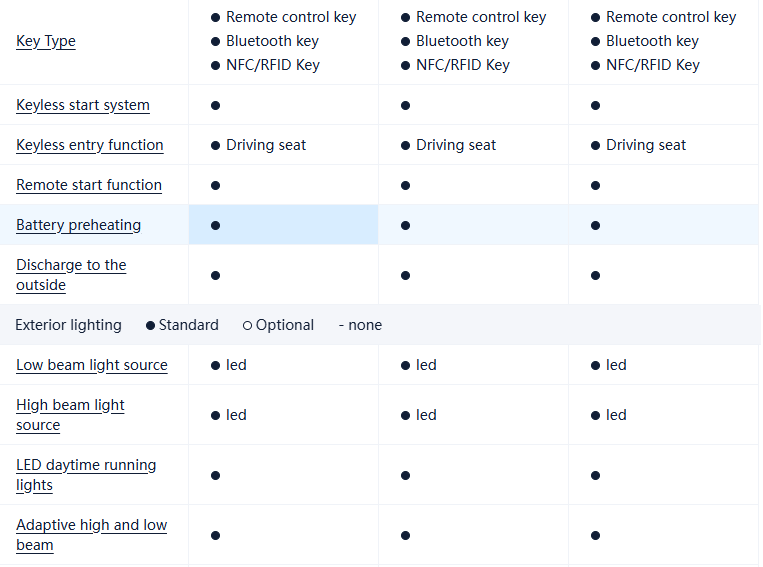Viewport: 763px width, 567px height.
Task: Click the second column's Adaptive high and low beam dot
Action: point(405,535)
